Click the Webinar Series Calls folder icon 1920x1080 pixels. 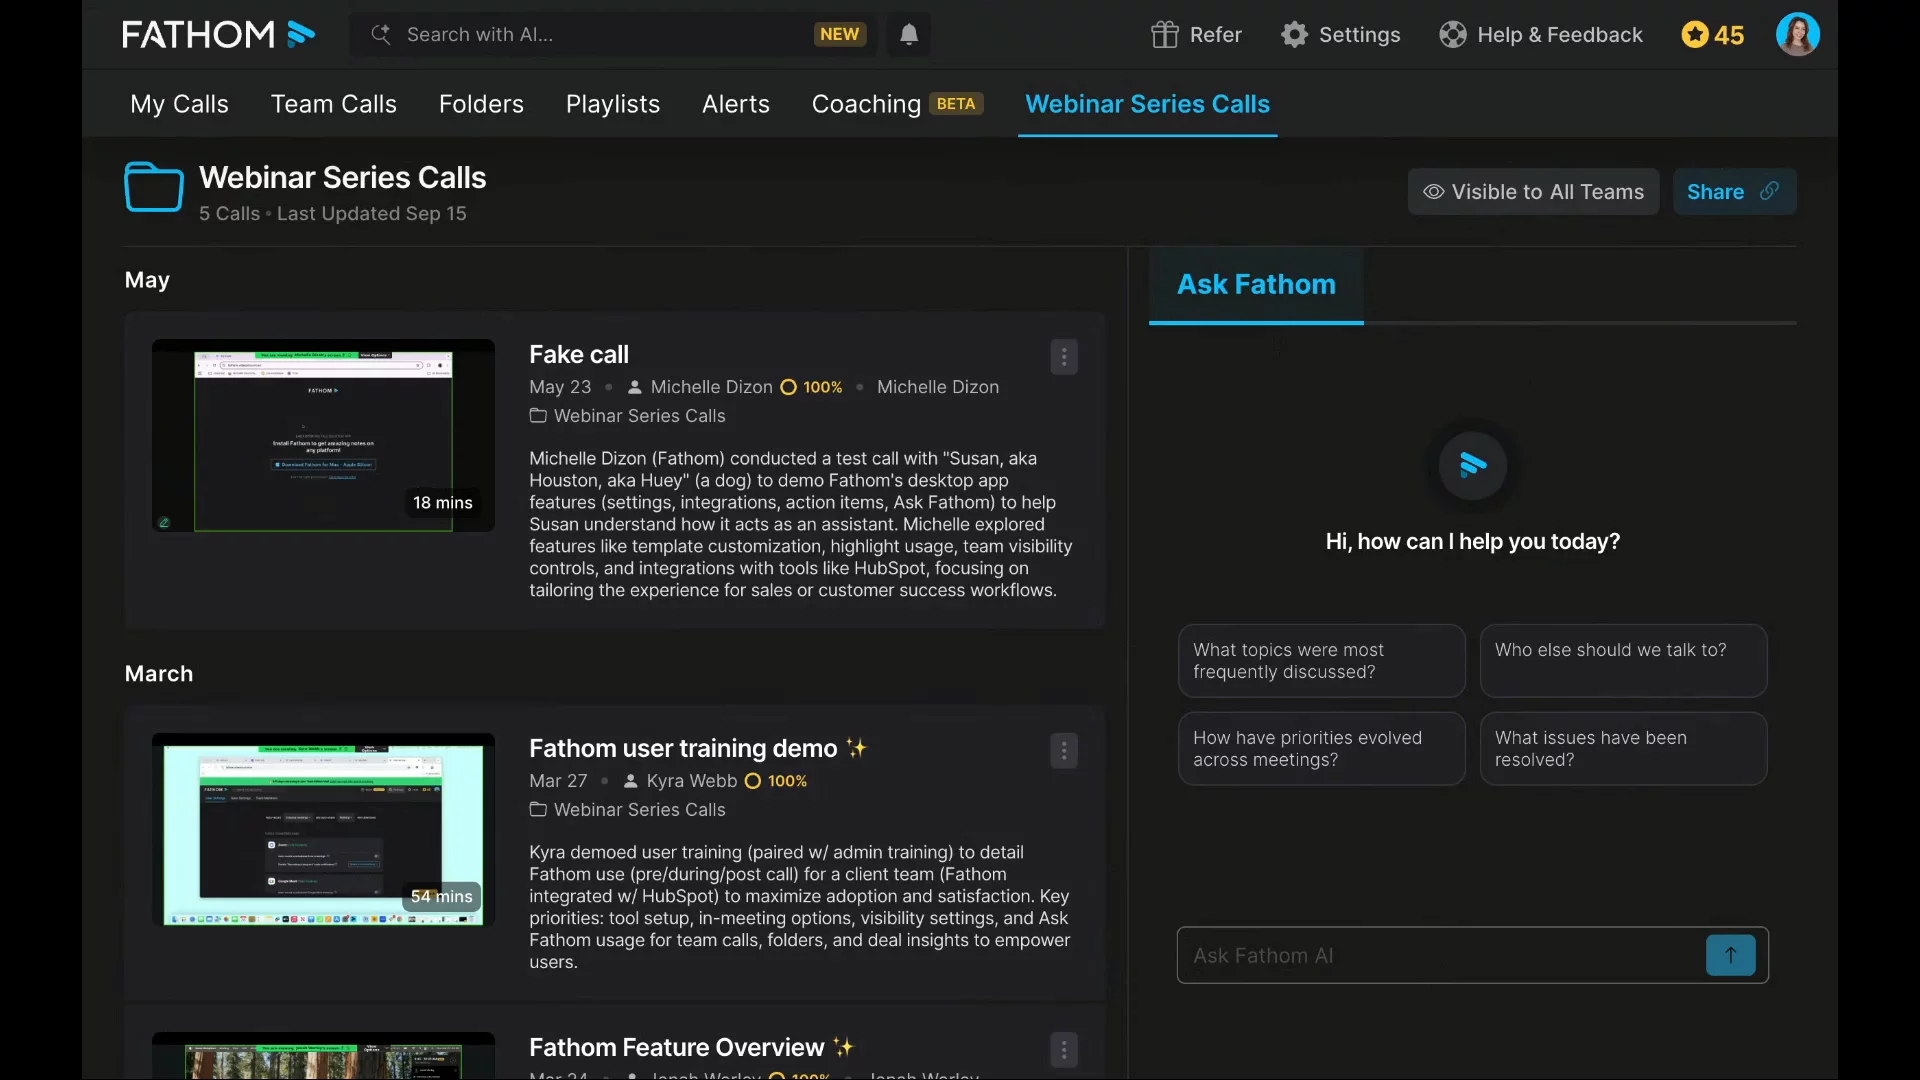click(153, 187)
